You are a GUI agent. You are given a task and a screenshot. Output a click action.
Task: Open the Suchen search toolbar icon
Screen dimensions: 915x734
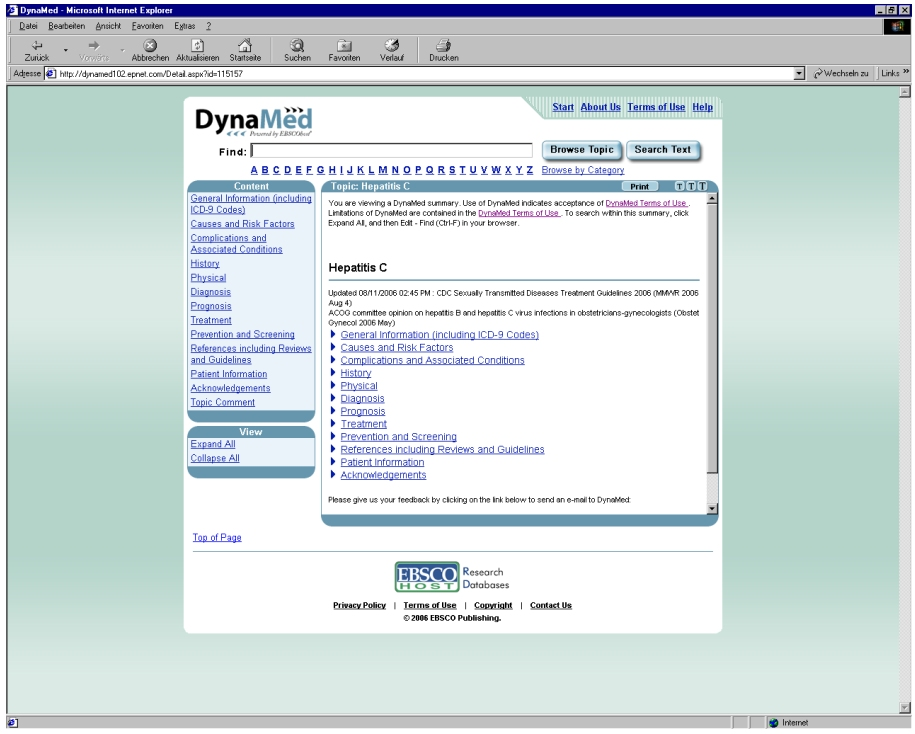click(298, 46)
